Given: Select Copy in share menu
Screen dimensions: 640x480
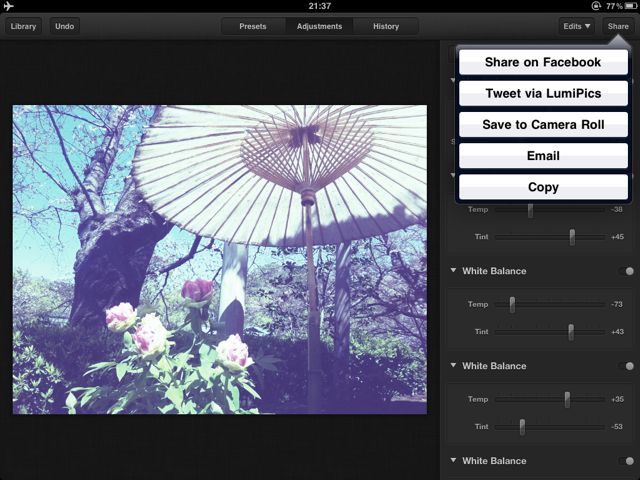Looking at the screenshot, I should point(543,187).
